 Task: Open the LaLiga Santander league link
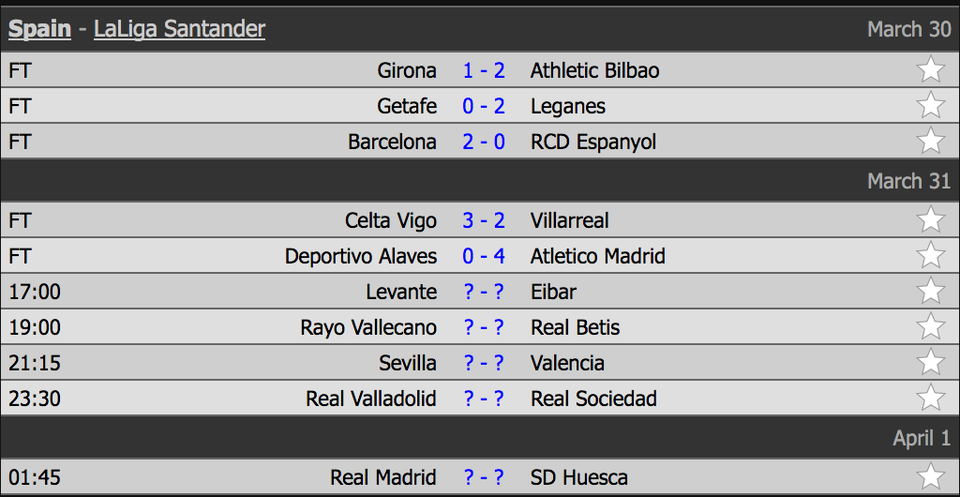pos(179,29)
